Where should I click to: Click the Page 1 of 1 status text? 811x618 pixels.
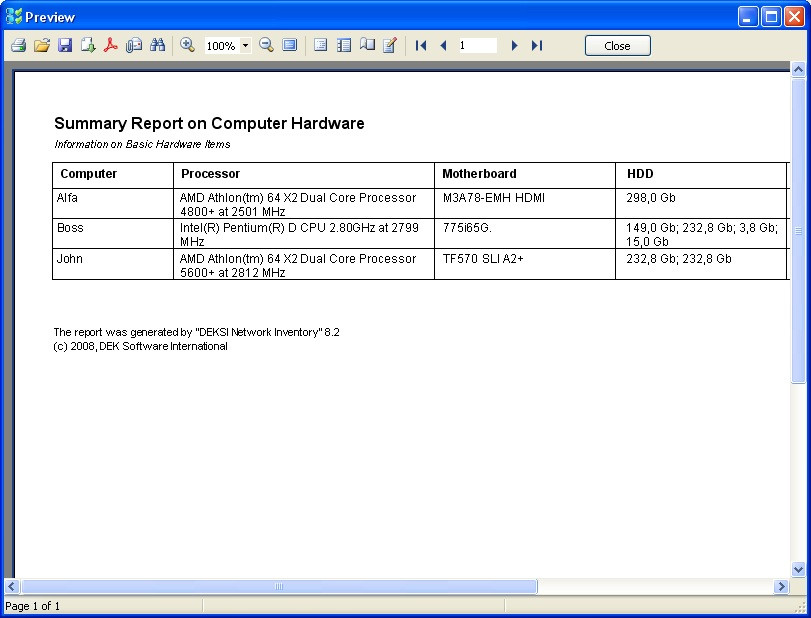point(32,606)
